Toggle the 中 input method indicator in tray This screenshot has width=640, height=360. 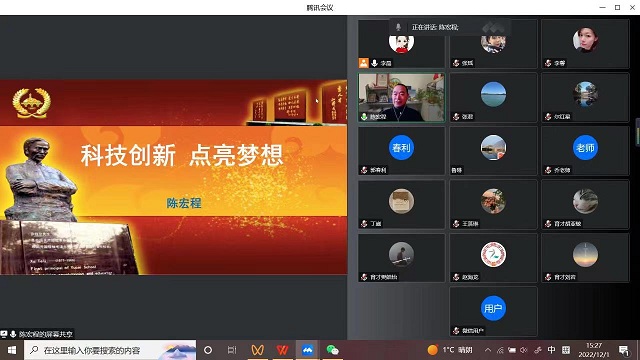coord(551,350)
